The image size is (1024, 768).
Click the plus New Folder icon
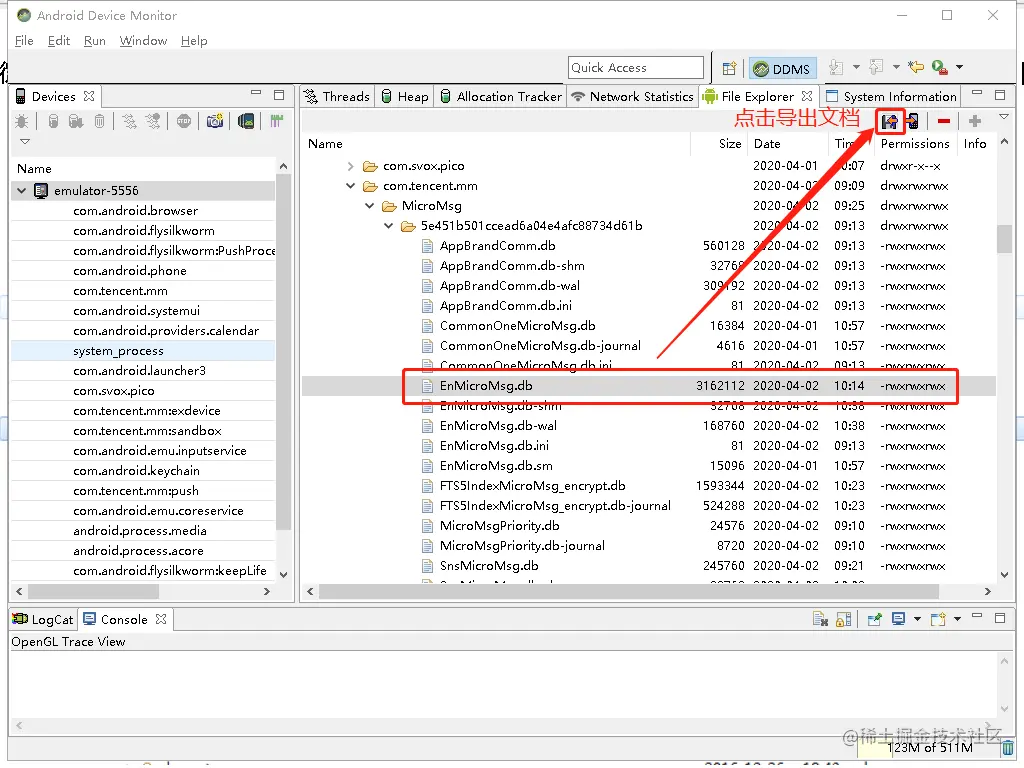pyautogui.click(x=975, y=121)
